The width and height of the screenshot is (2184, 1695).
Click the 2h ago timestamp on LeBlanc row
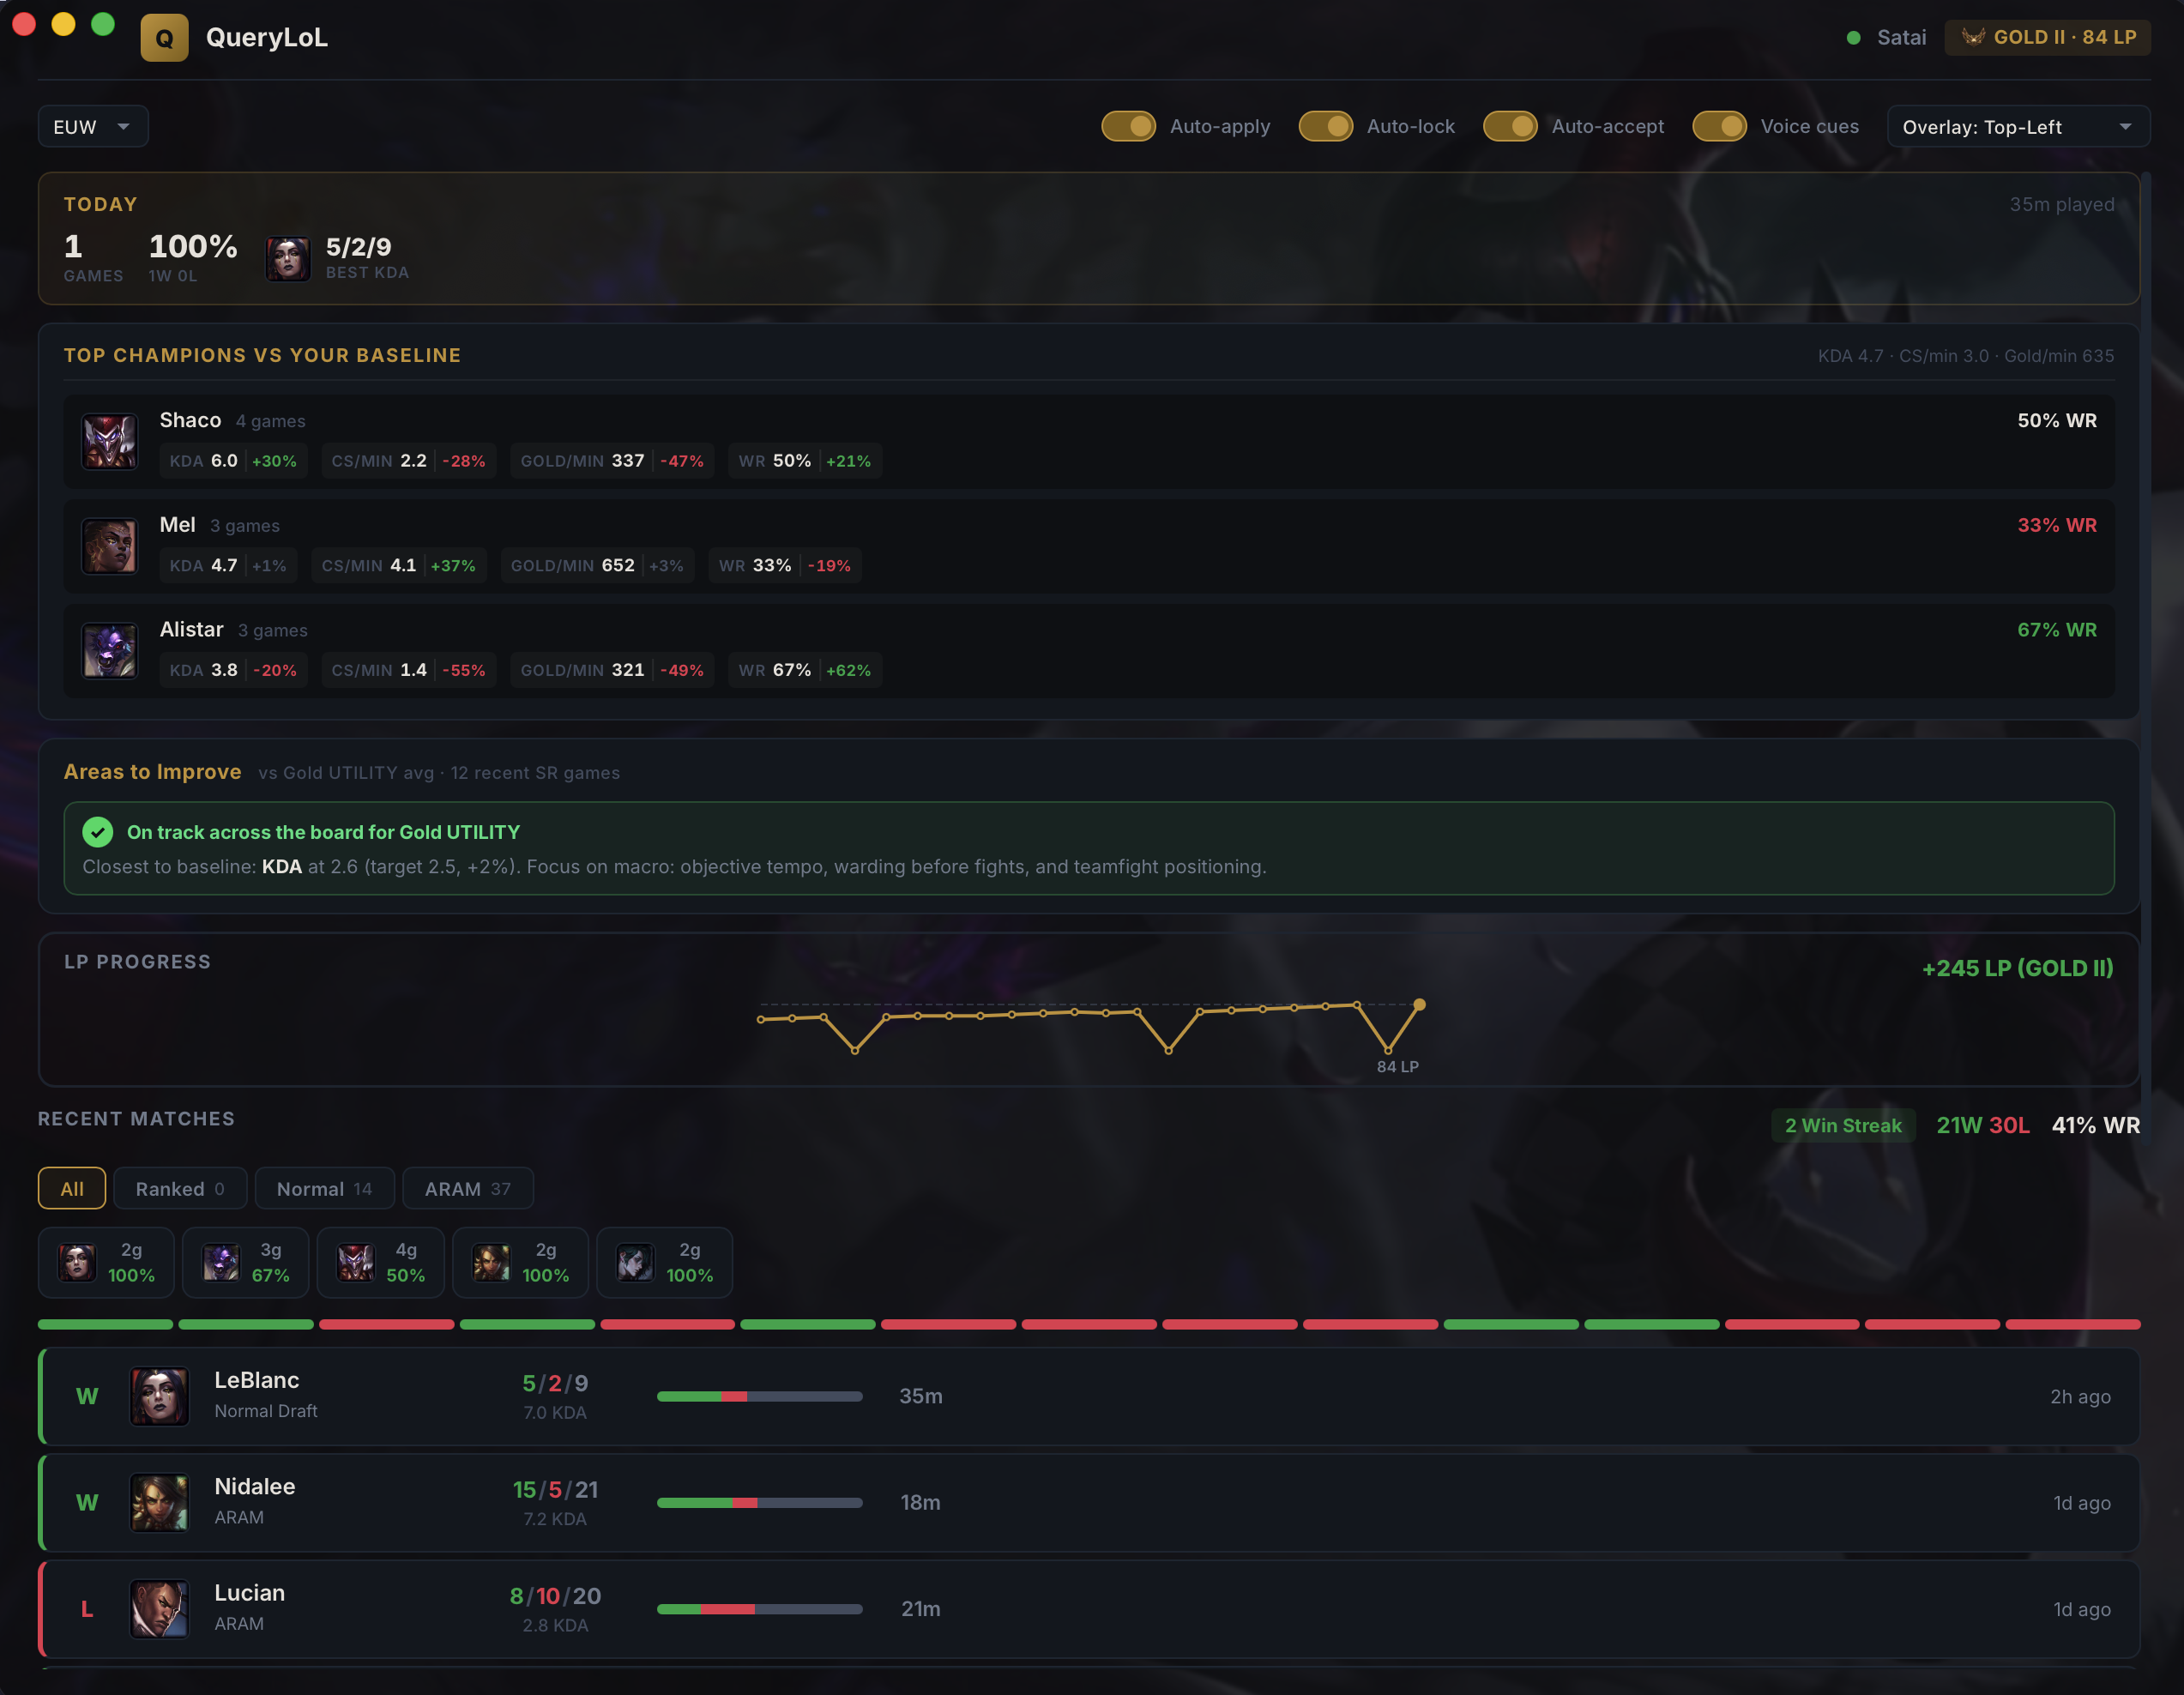(x=2080, y=1396)
